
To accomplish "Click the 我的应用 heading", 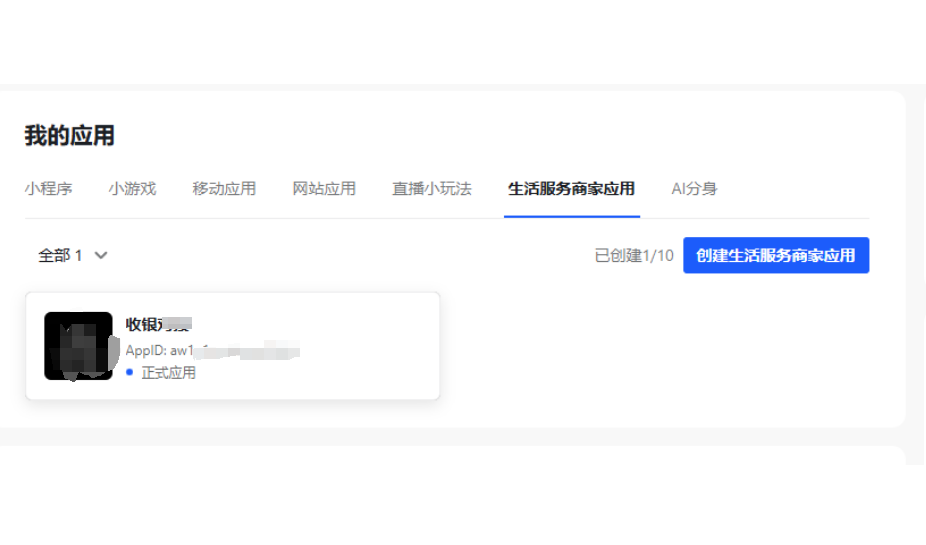I will pos(69,136).
